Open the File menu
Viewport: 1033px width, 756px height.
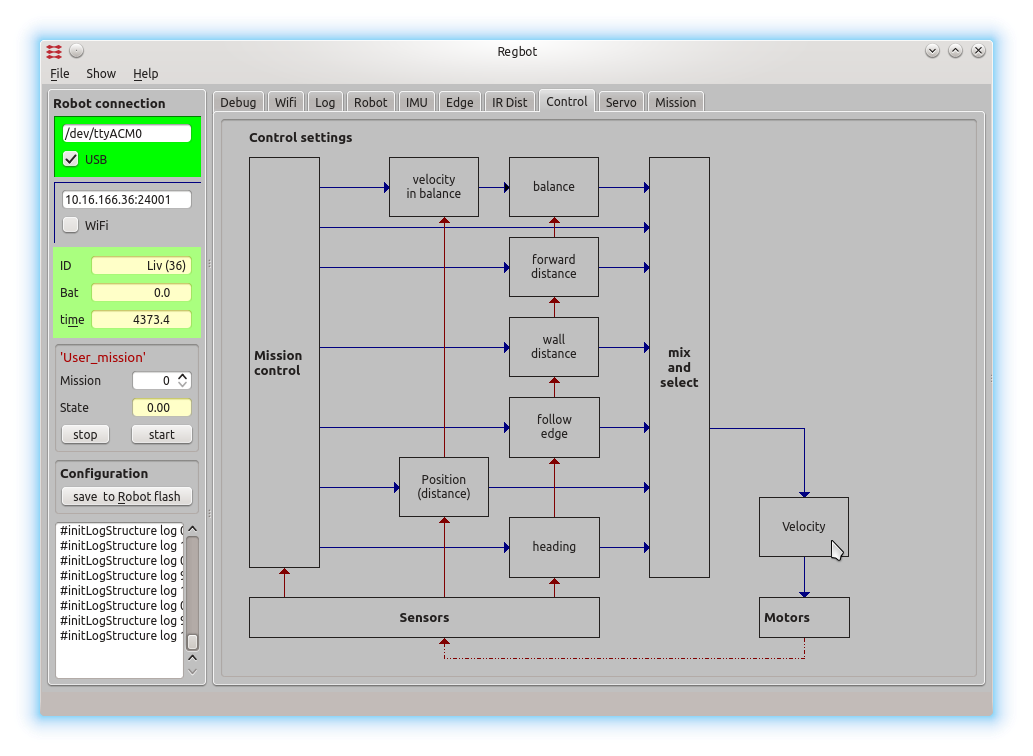pos(60,74)
